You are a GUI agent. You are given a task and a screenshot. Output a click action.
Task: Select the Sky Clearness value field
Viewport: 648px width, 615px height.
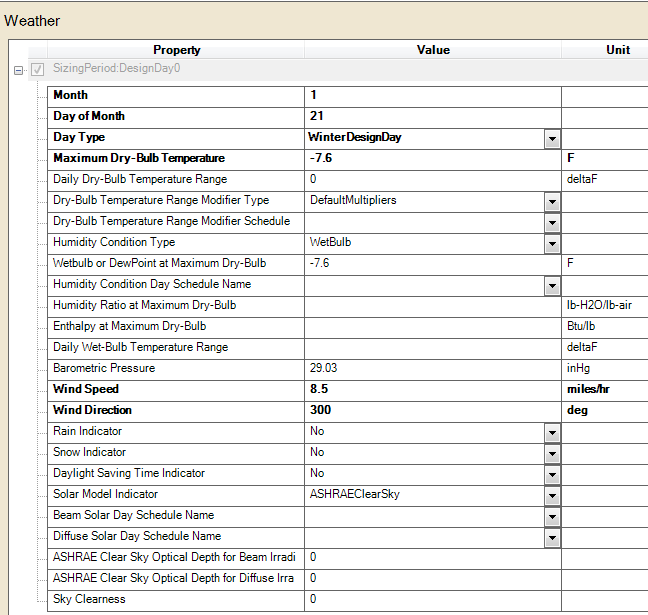click(x=433, y=601)
